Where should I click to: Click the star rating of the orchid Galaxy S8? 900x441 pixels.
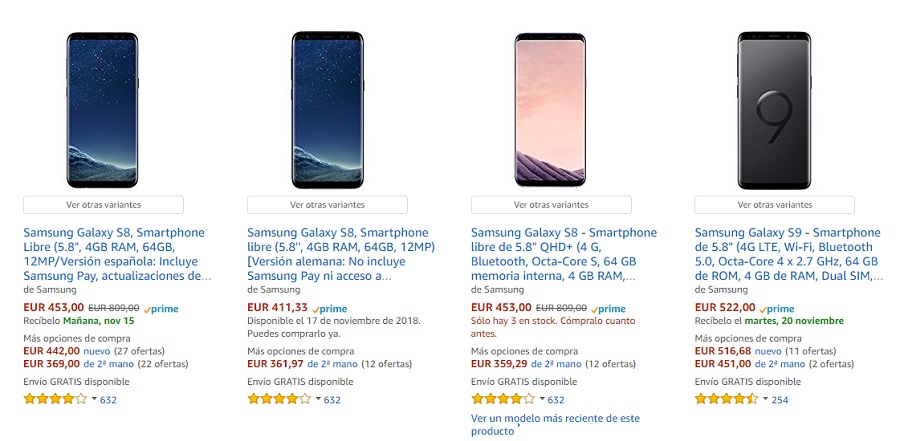point(502,399)
